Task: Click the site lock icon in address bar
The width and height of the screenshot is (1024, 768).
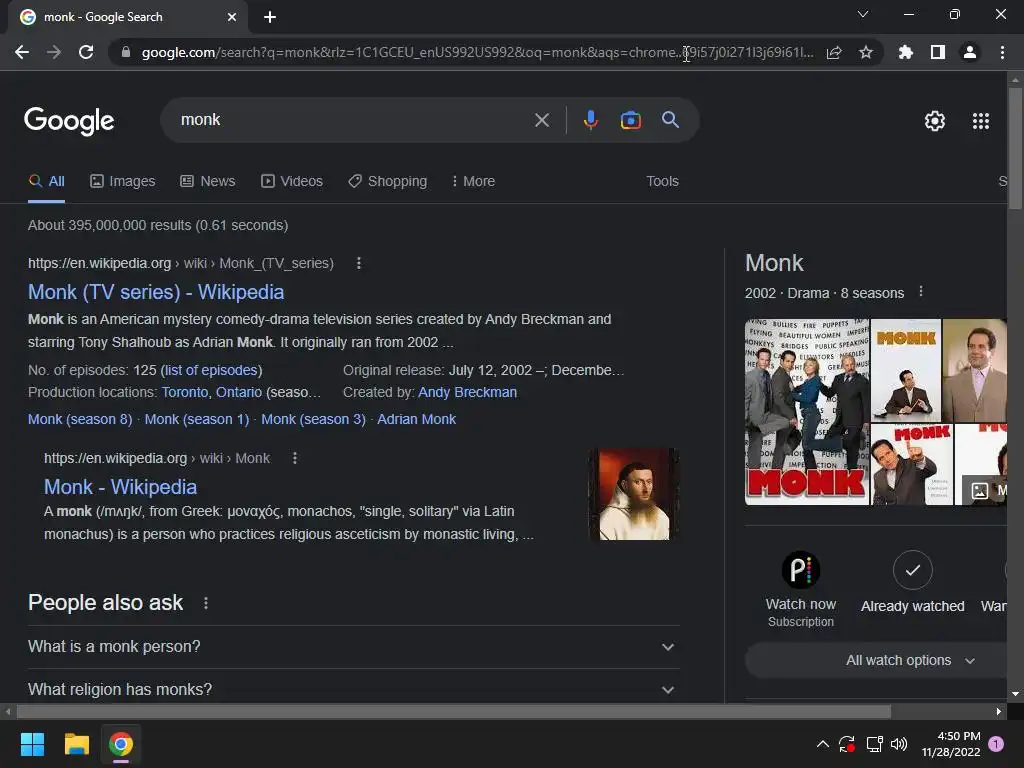Action: click(126, 52)
